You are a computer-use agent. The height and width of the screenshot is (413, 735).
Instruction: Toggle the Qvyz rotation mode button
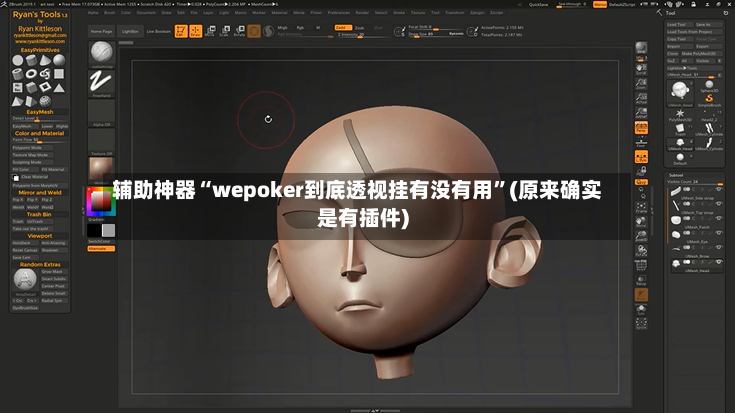click(x=641, y=182)
